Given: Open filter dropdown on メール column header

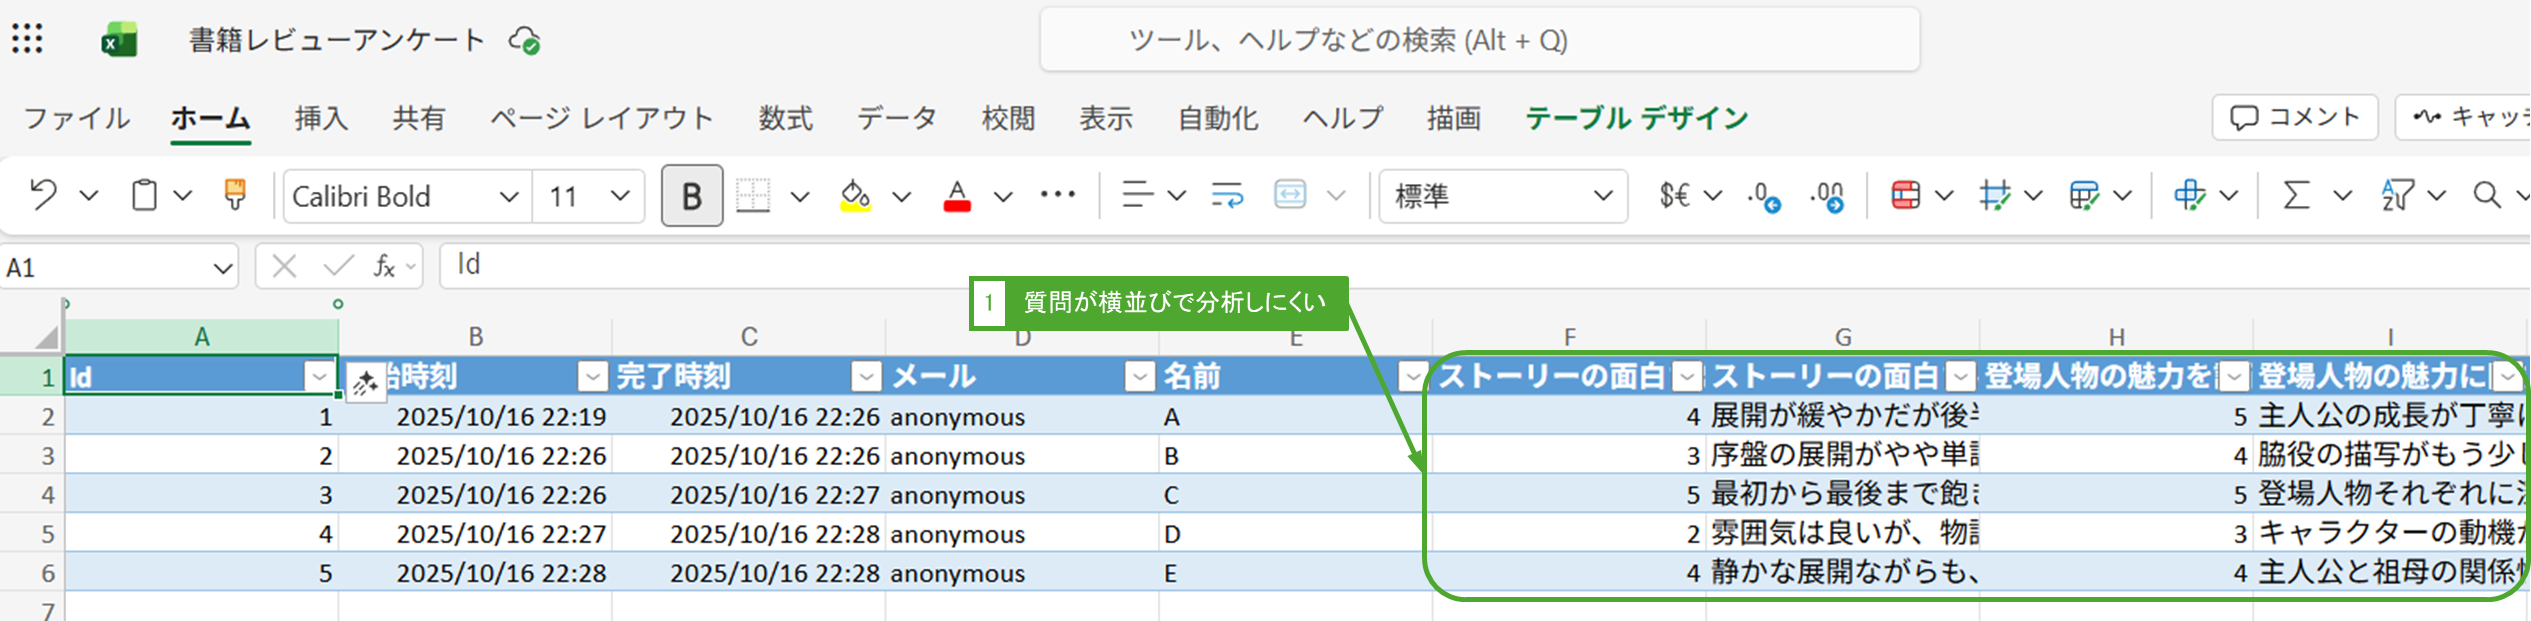Looking at the screenshot, I should [1139, 376].
